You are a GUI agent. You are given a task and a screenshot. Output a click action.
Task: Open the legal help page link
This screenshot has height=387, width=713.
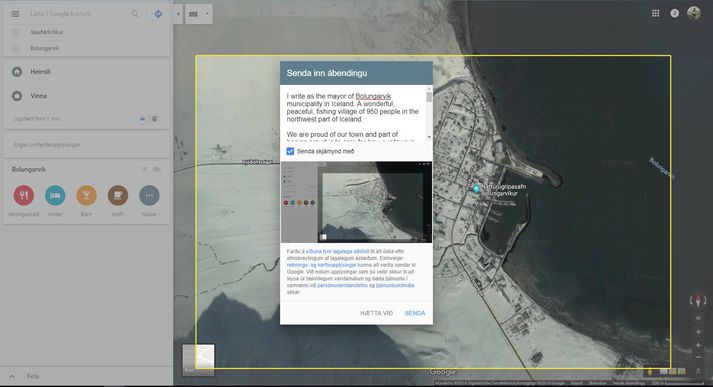click(337, 251)
